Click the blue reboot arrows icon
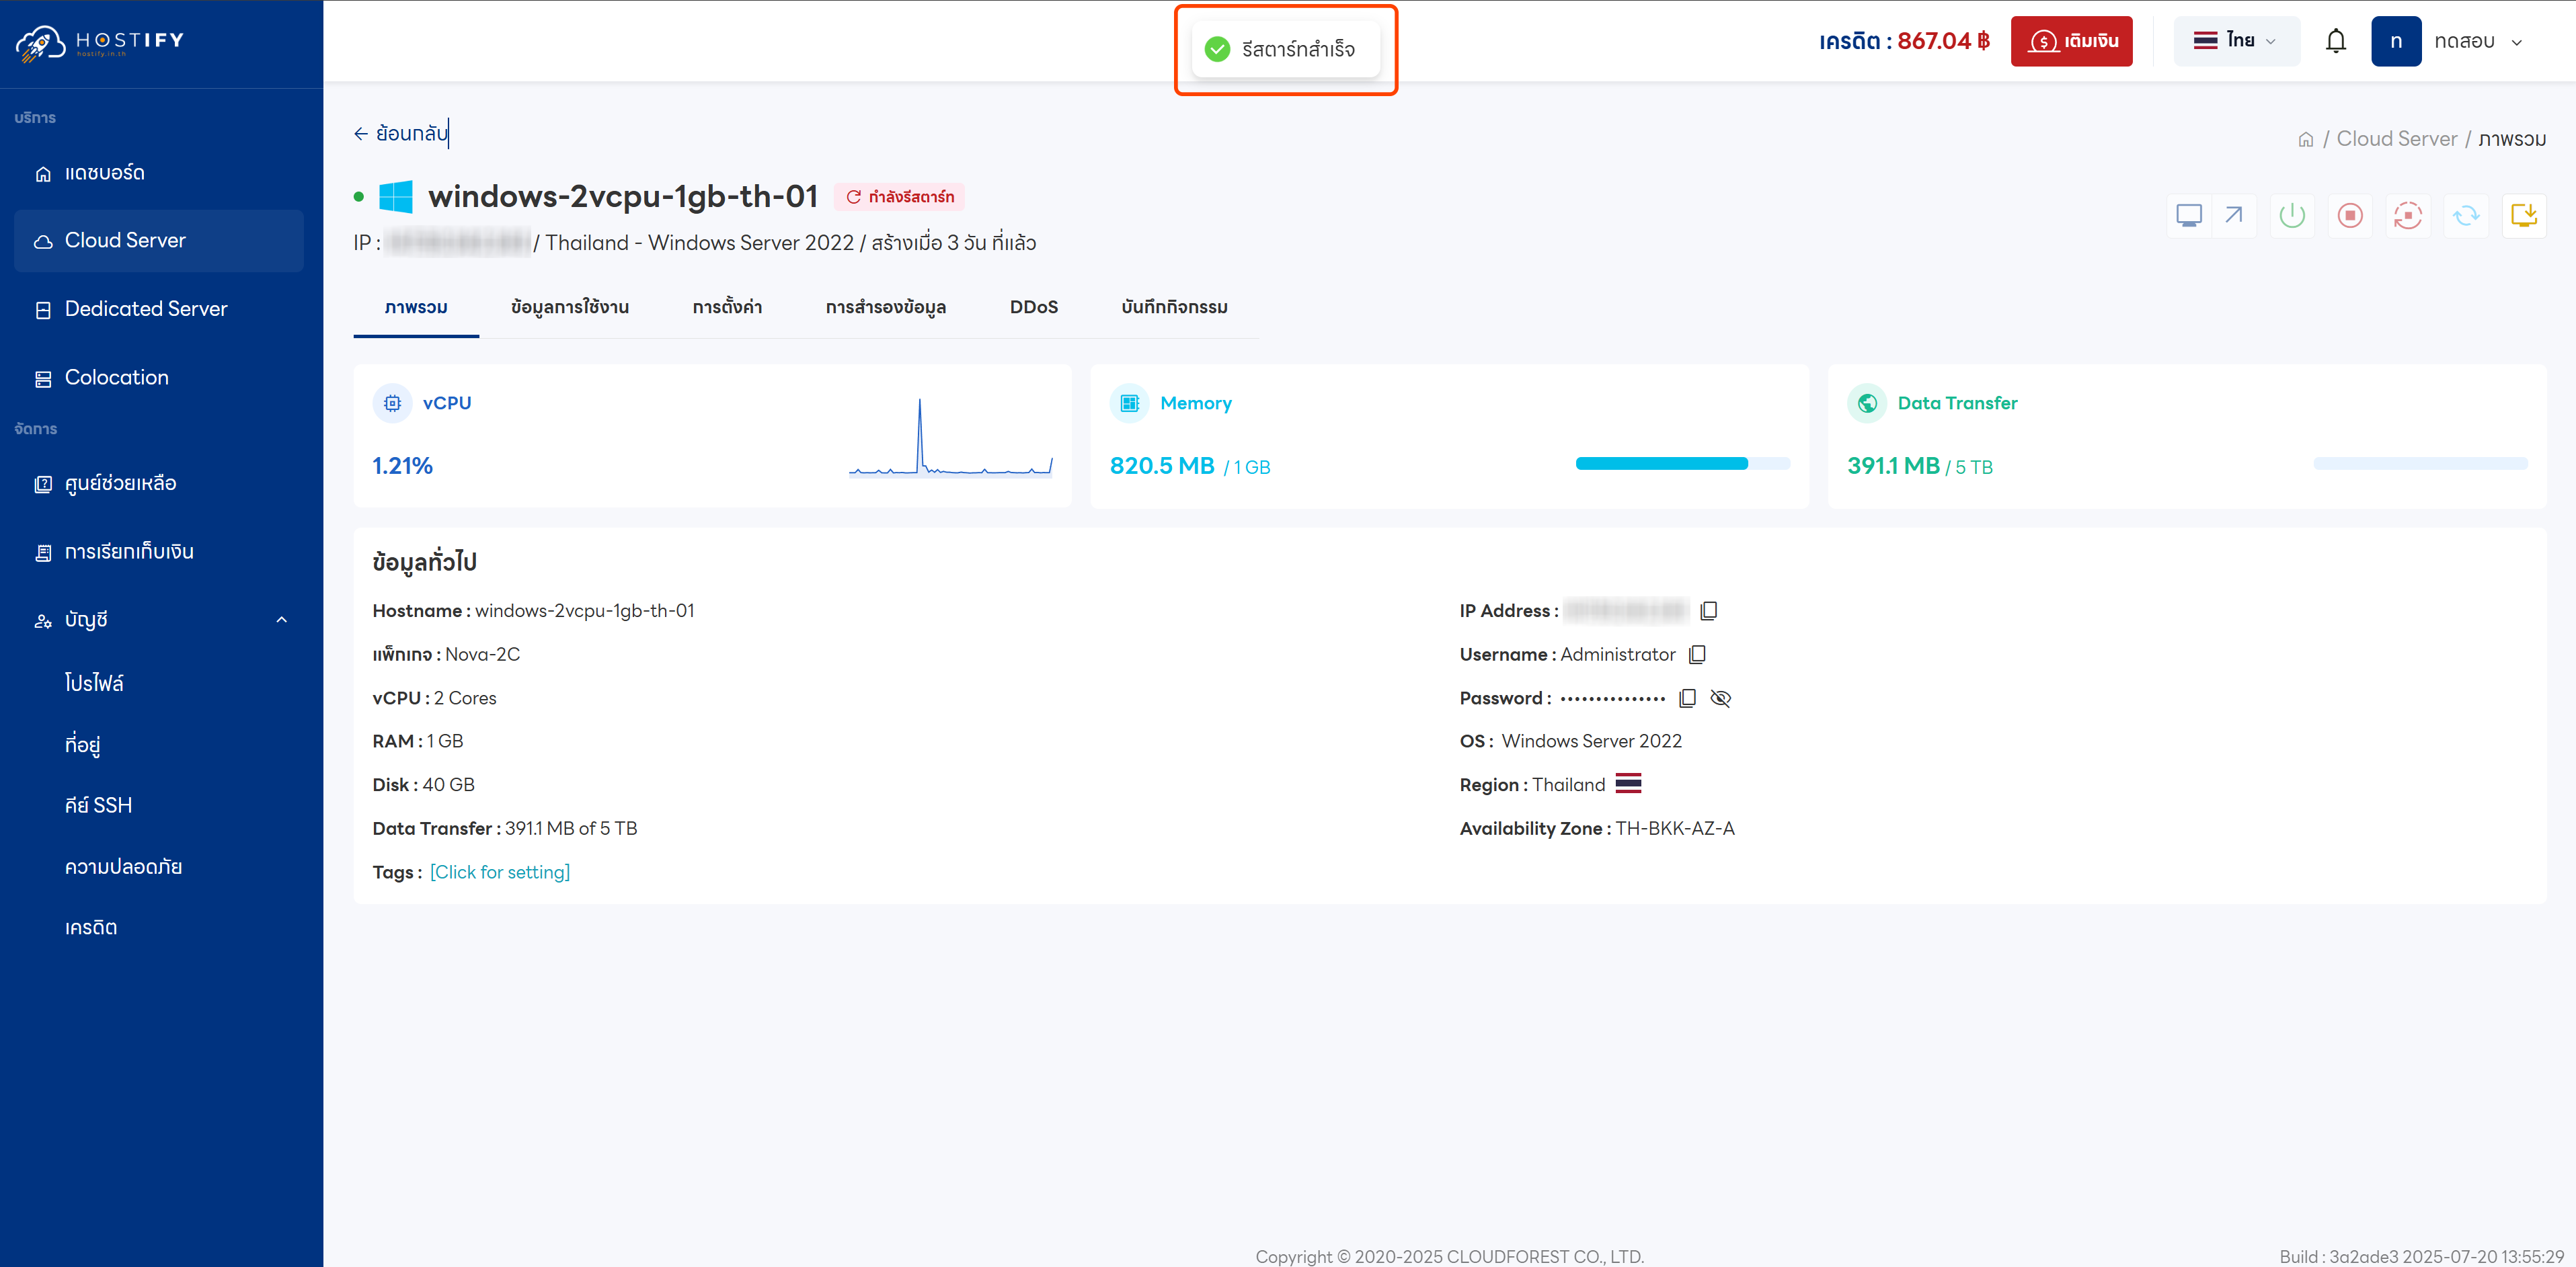The width and height of the screenshot is (2576, 1267). (2466, 215)
